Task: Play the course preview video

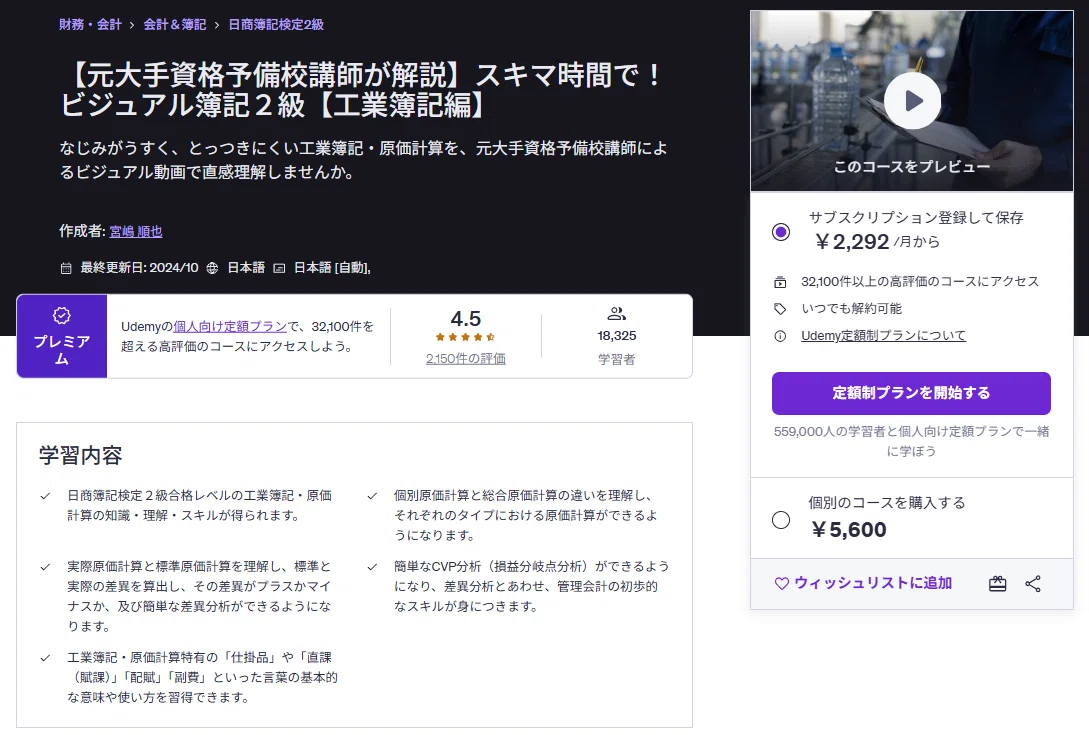Action: 912,101
